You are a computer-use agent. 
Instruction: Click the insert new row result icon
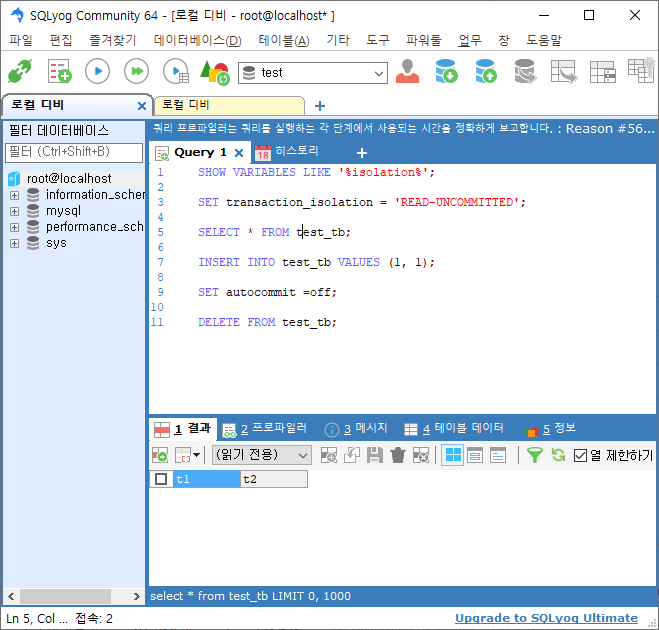point(160,455)
